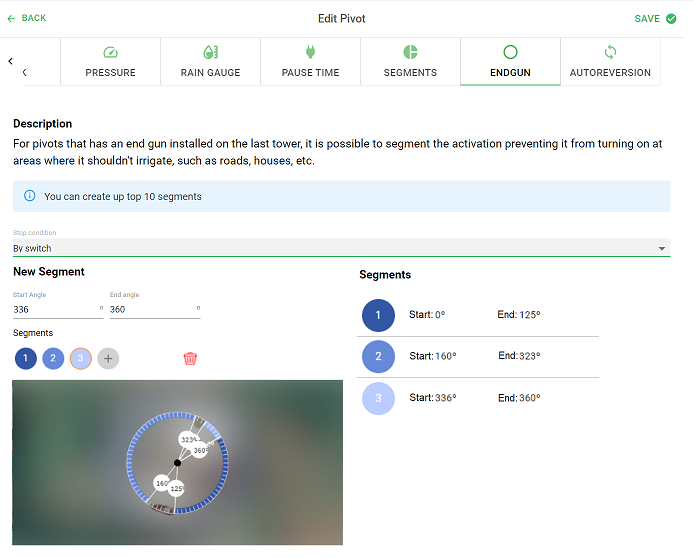This screenshot has width=694, height=558.
Task: Click the Stop condition dropdown arrow
Action: [662, 248]
